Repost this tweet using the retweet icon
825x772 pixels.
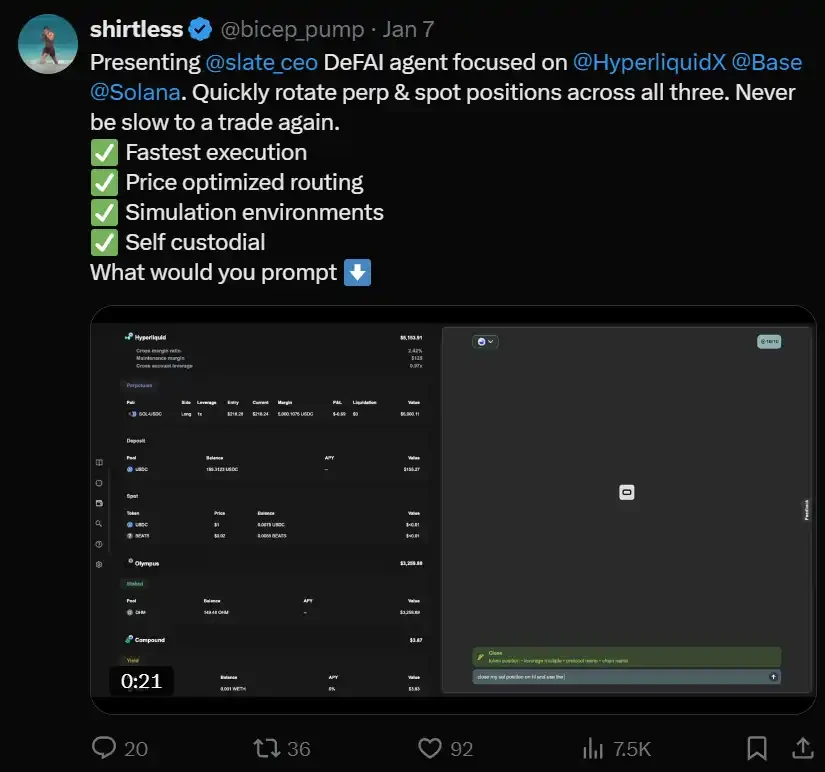click(266, 748)
